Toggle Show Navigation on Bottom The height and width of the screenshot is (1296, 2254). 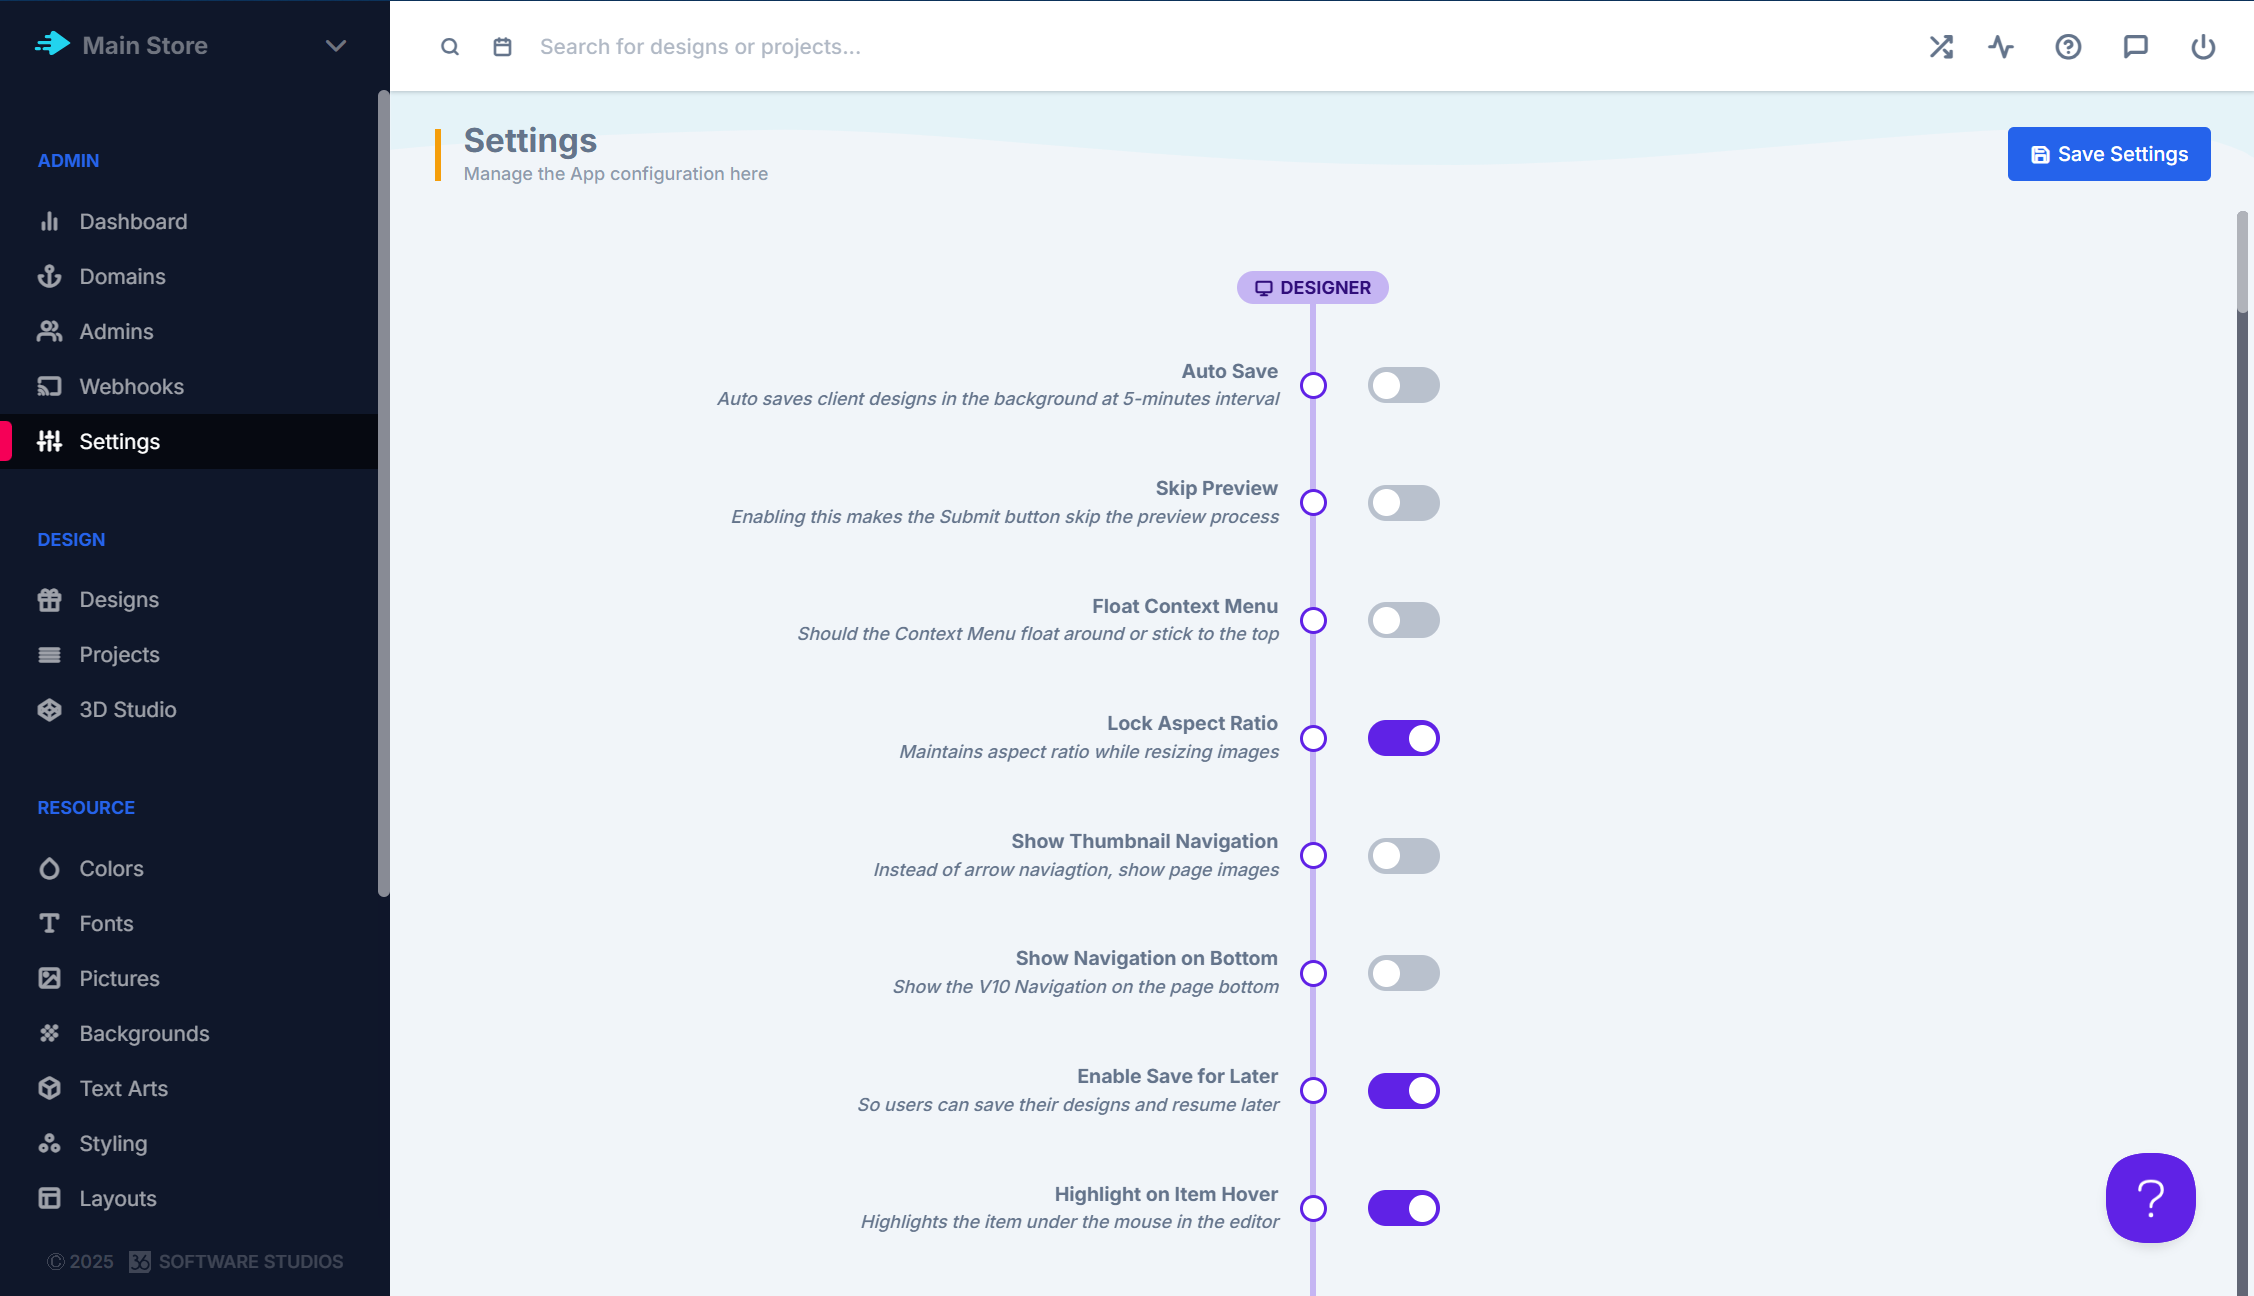pyautogui.click(x=1403, y=973)
